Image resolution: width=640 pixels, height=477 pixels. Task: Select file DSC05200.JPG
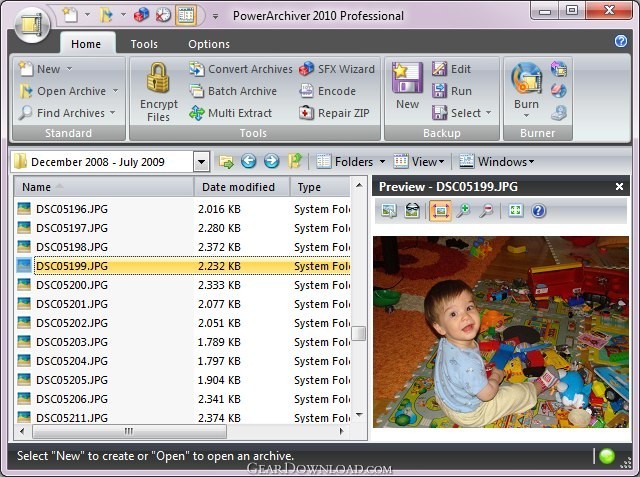tap(72, 285)
